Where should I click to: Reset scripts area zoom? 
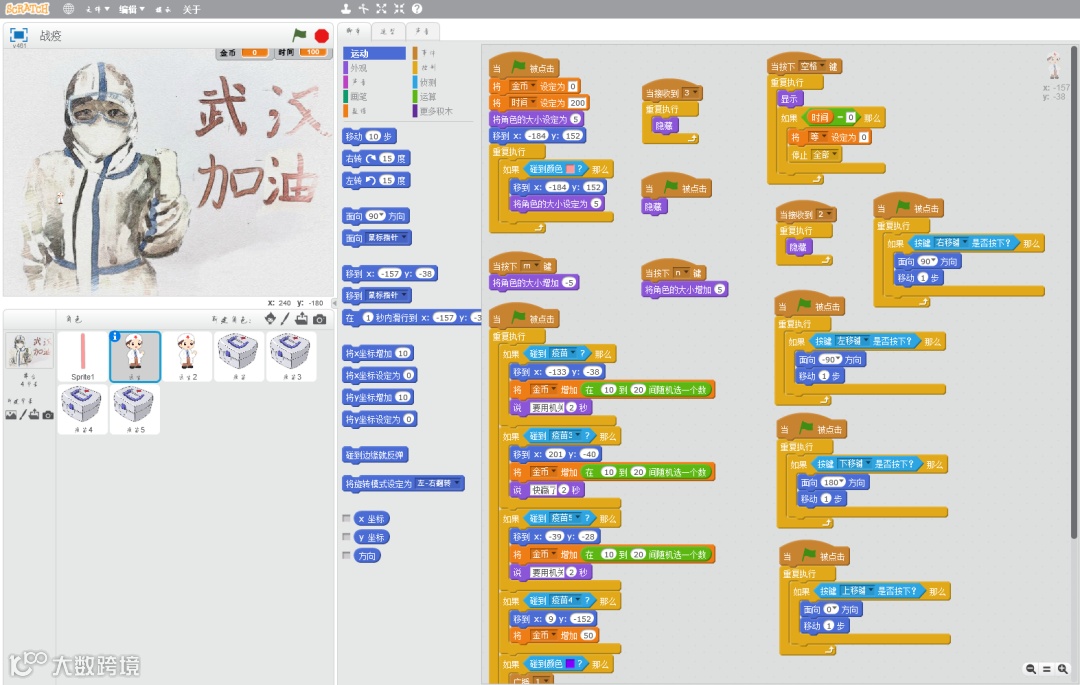[1046, 668]
